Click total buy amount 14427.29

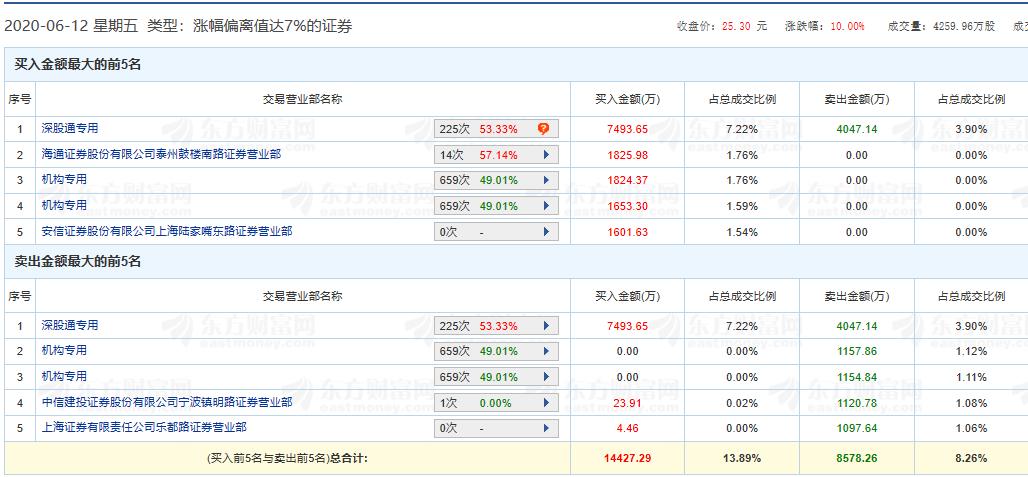coord(627,459)
